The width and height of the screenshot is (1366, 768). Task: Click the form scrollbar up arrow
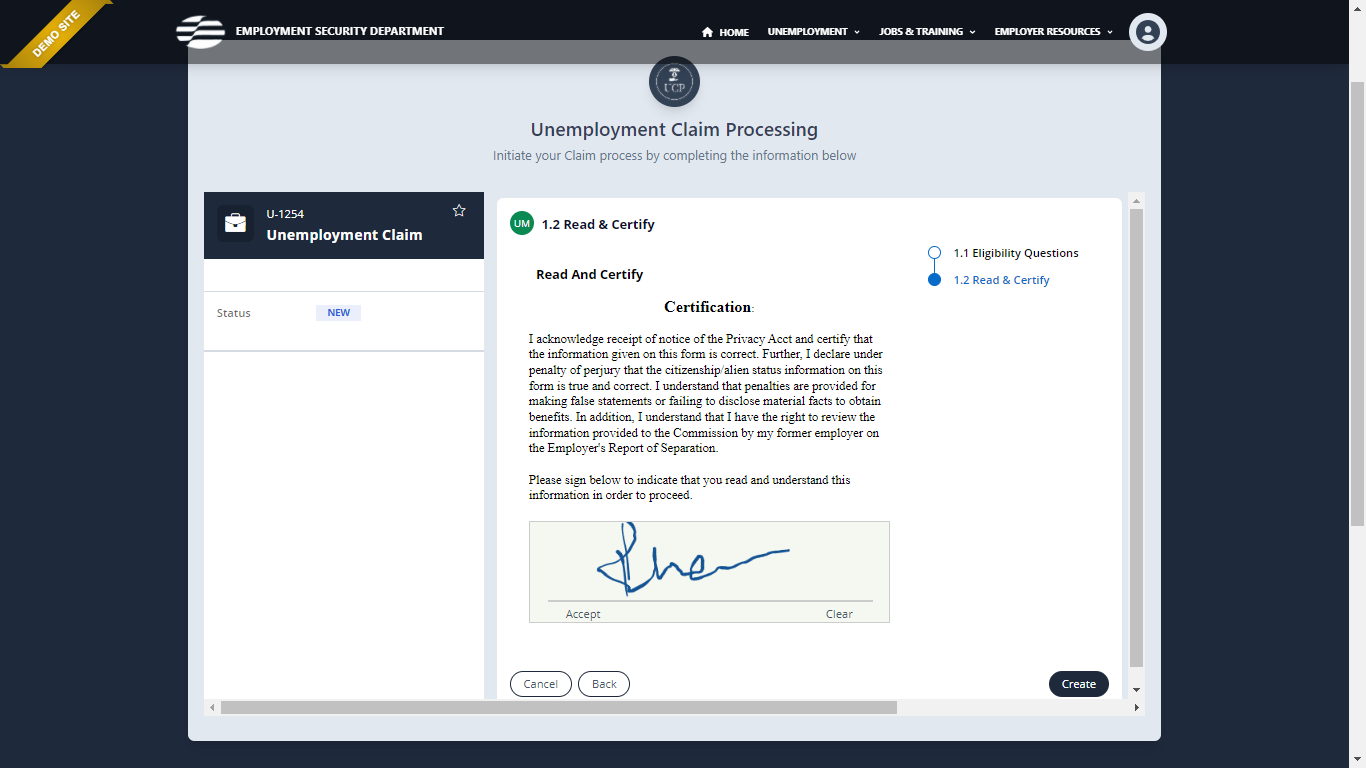[x=1136, y=200]
